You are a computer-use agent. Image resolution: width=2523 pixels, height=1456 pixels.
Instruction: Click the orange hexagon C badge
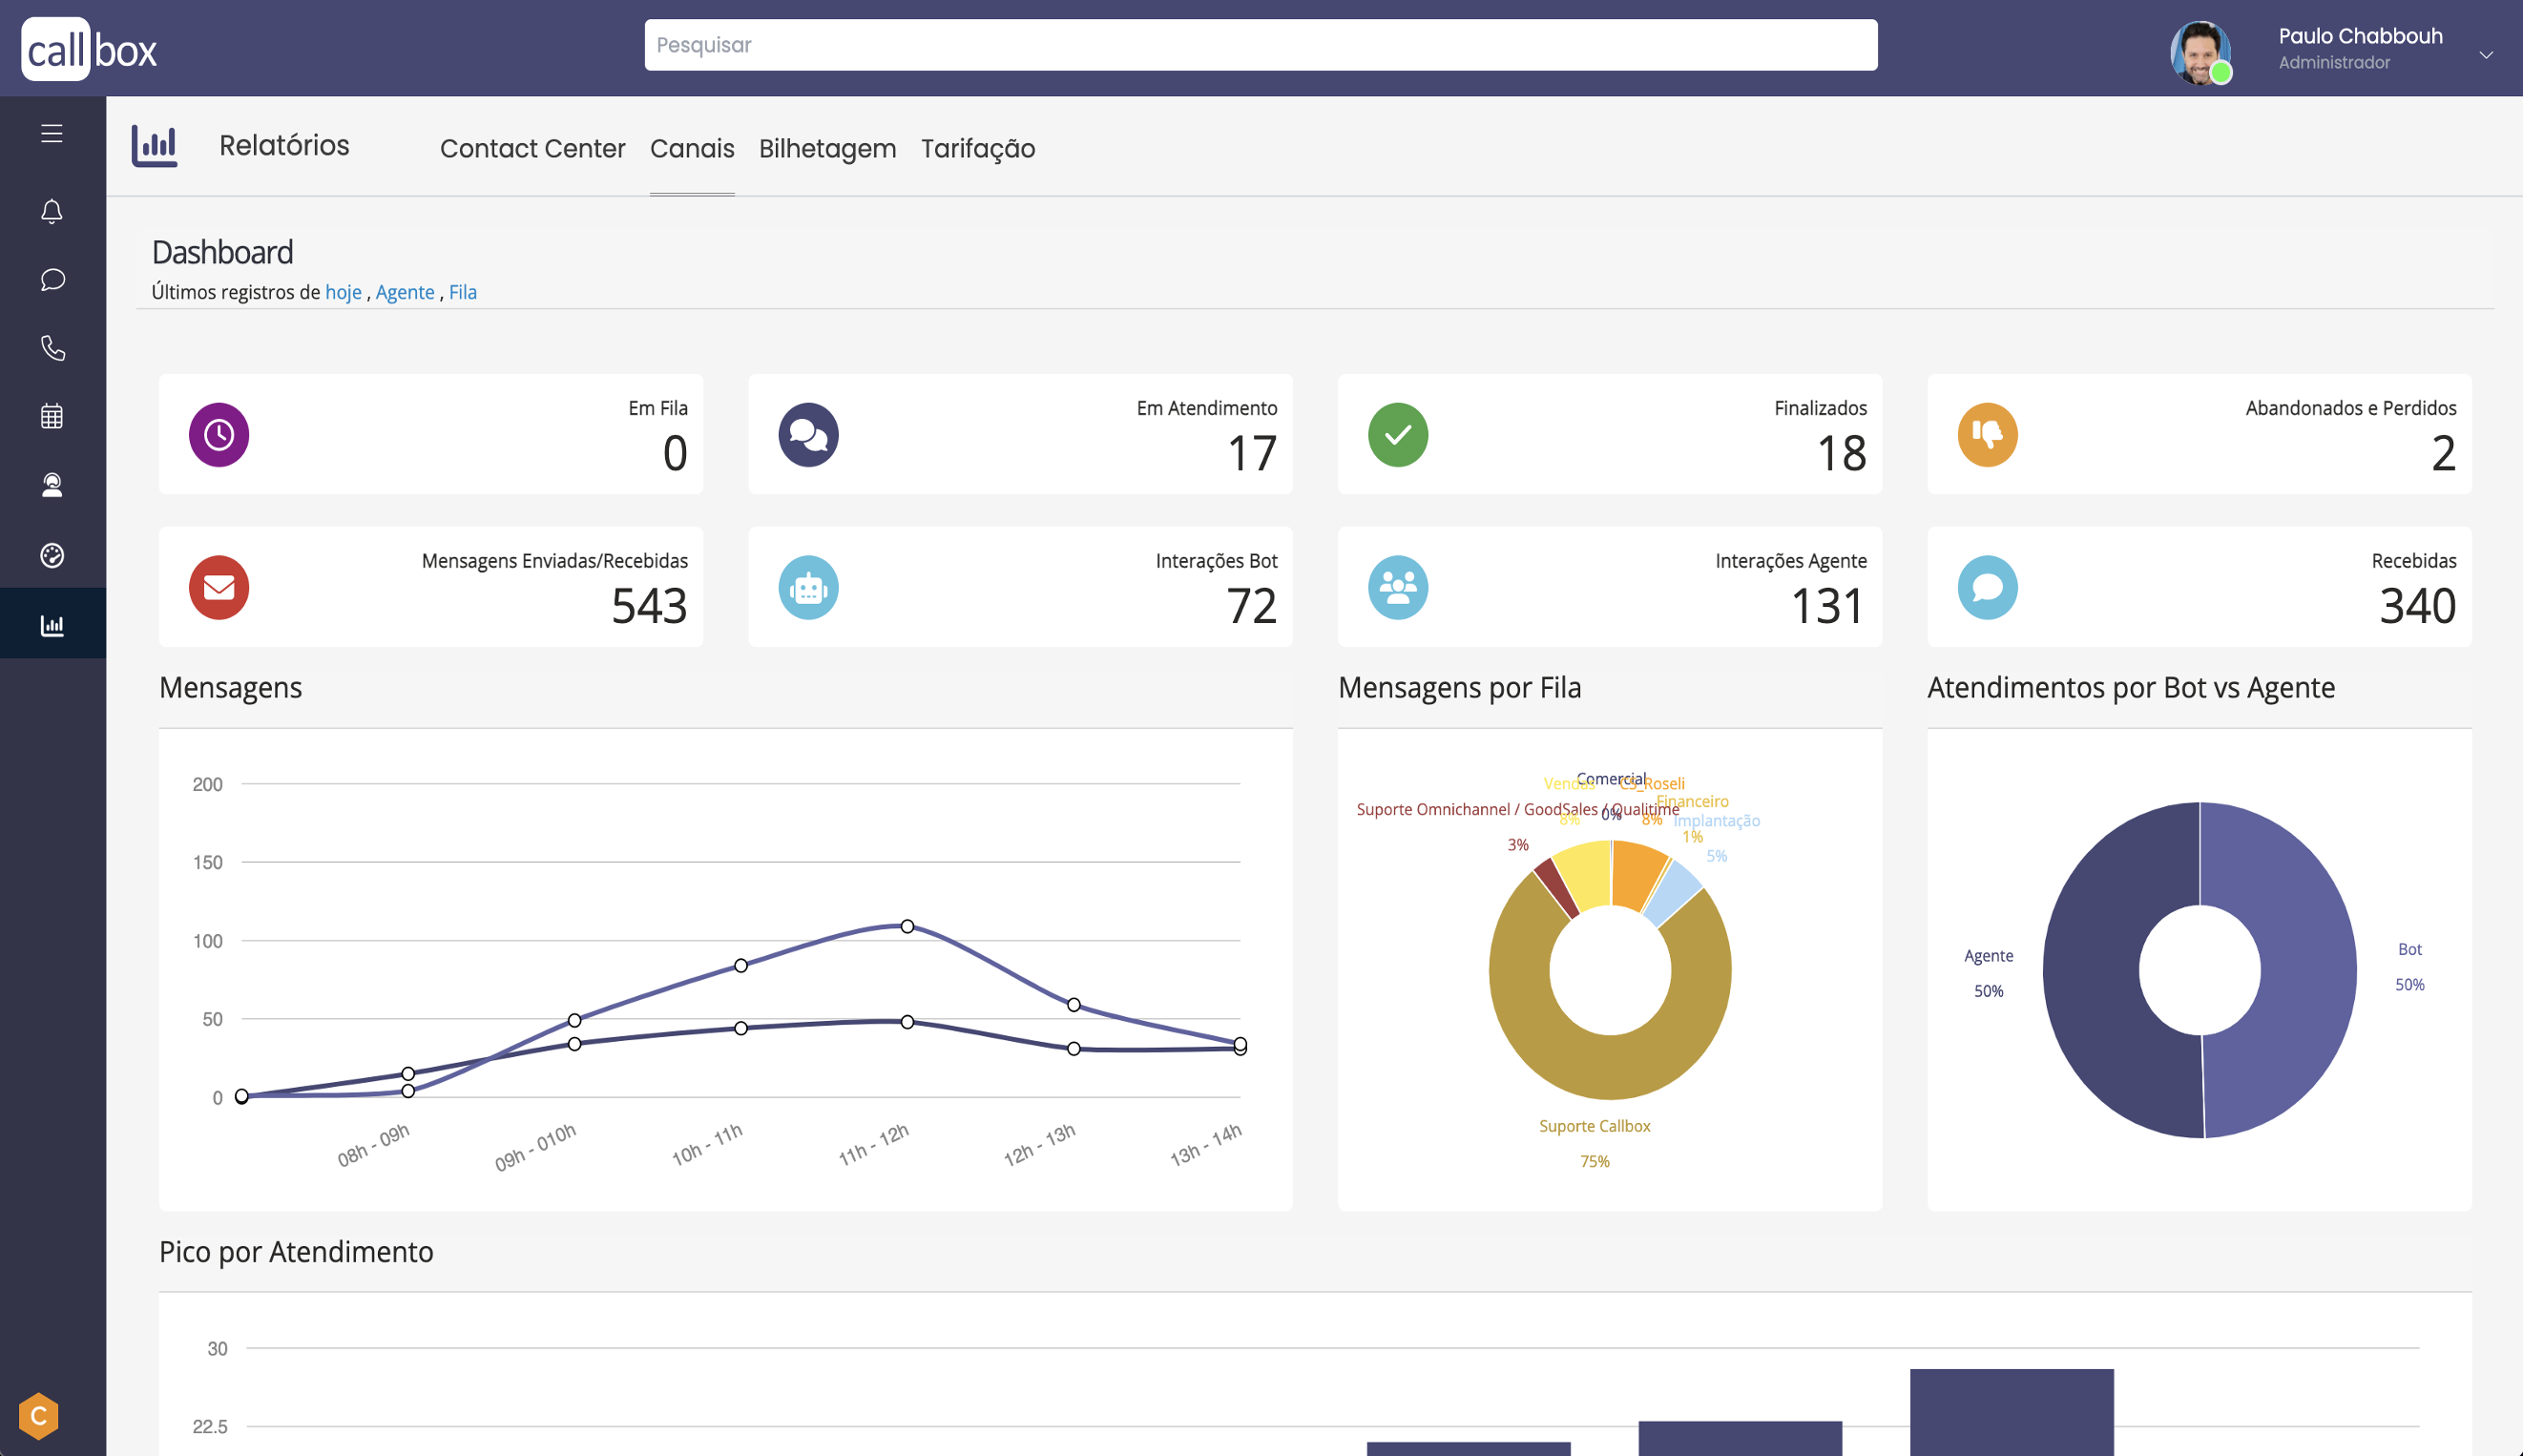pyautogui.click(x=39, y=1415)
